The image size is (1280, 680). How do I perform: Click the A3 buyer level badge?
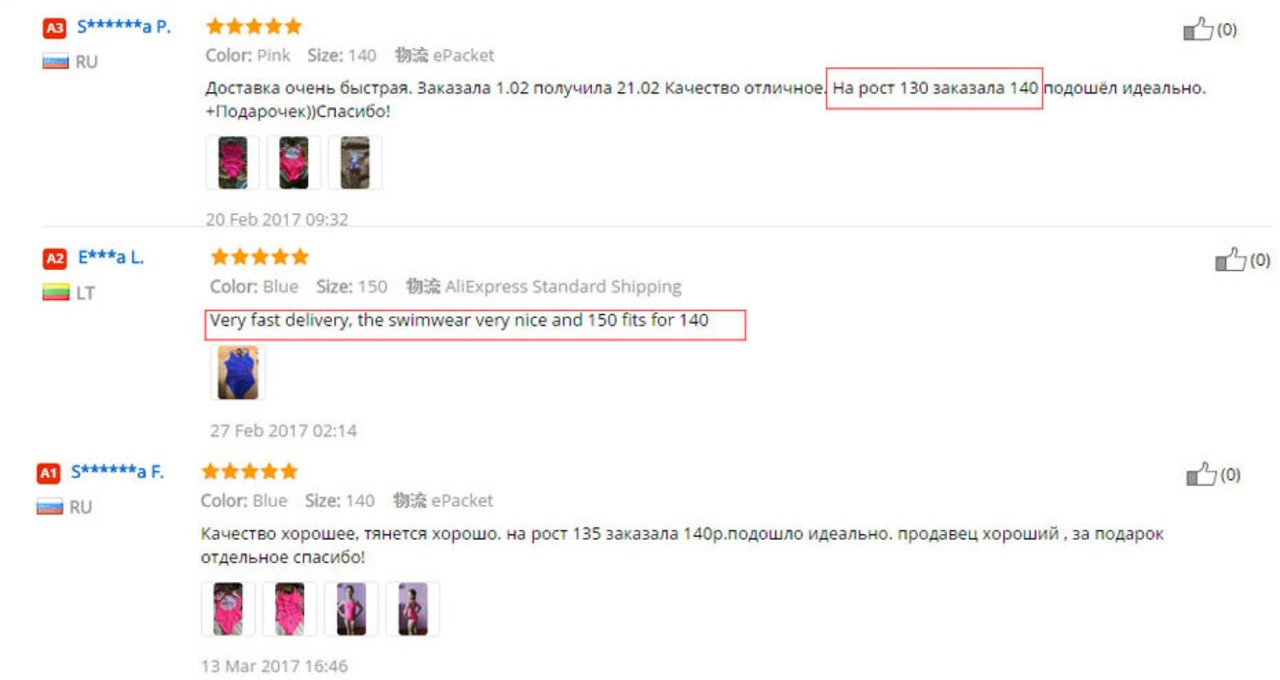[x=54, y=28]
